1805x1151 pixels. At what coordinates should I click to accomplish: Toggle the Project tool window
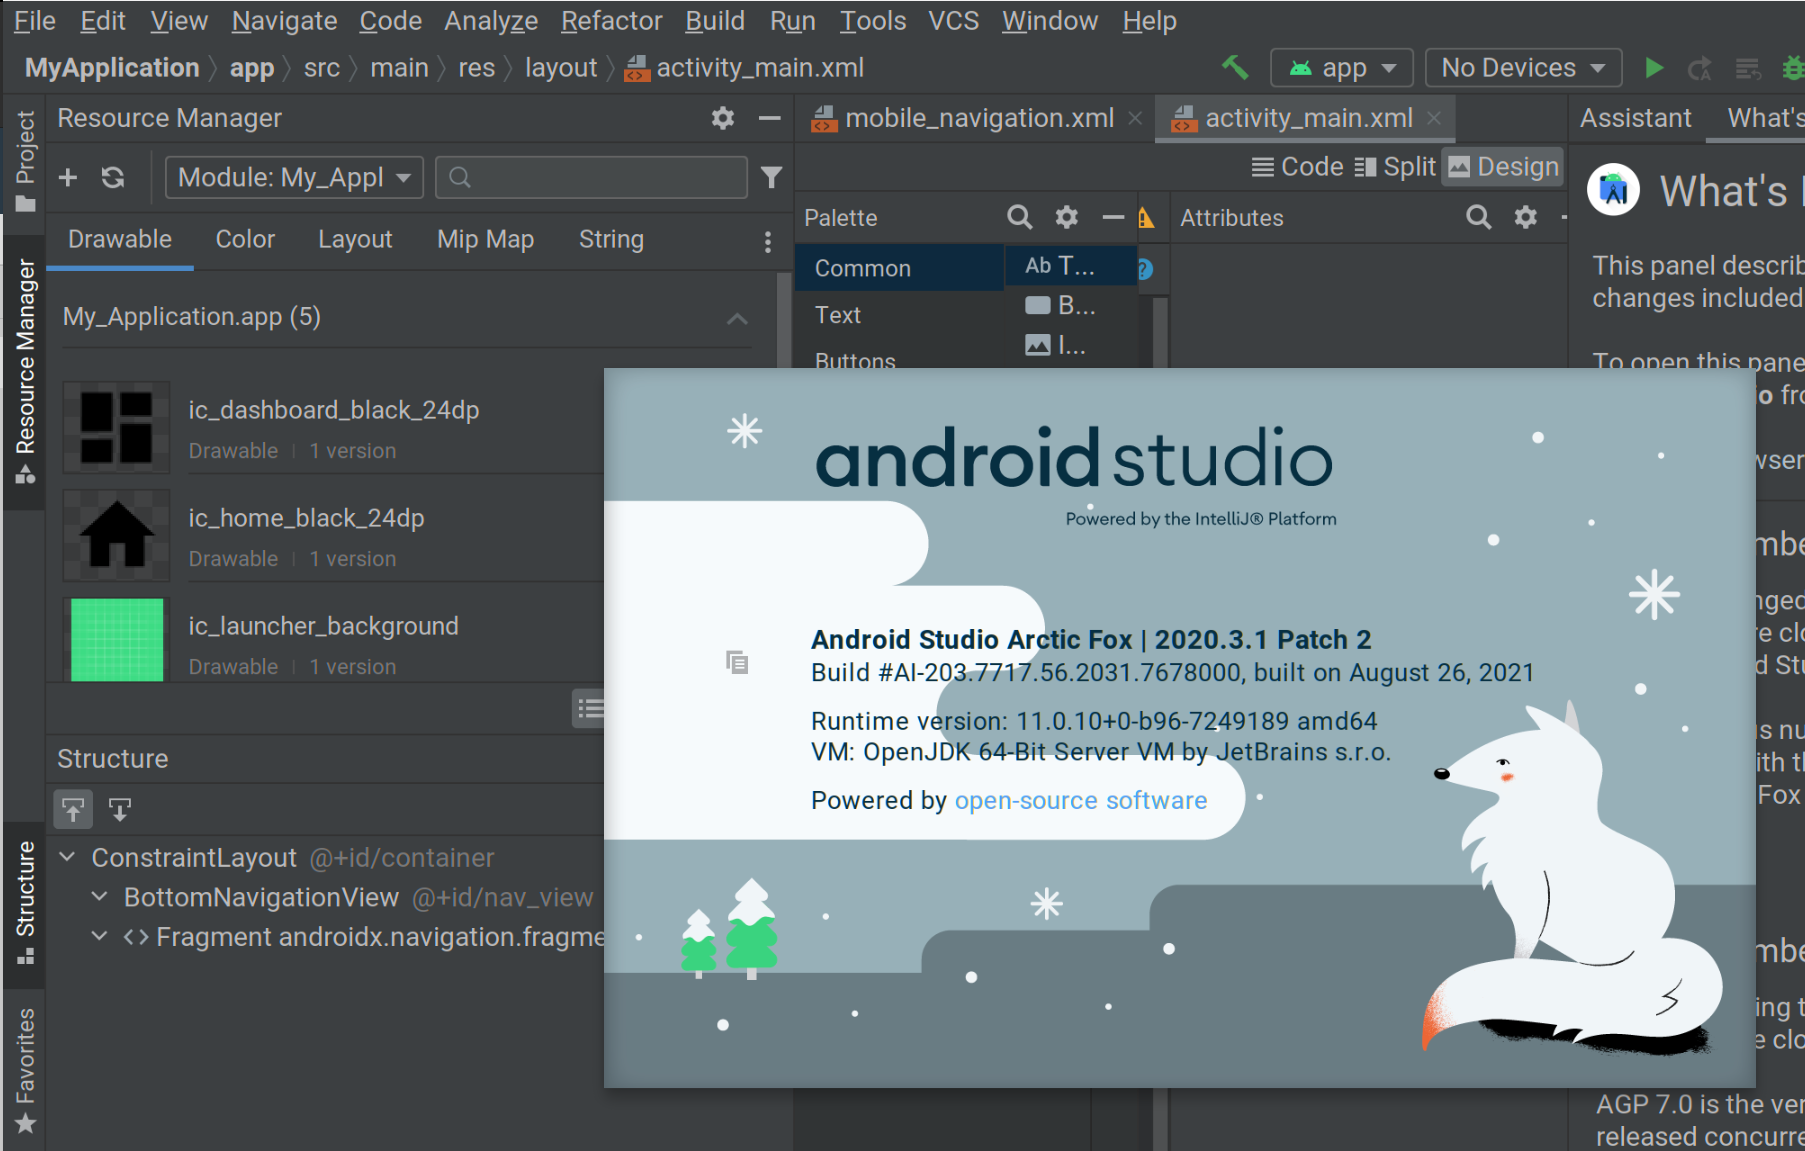(25, 160)
